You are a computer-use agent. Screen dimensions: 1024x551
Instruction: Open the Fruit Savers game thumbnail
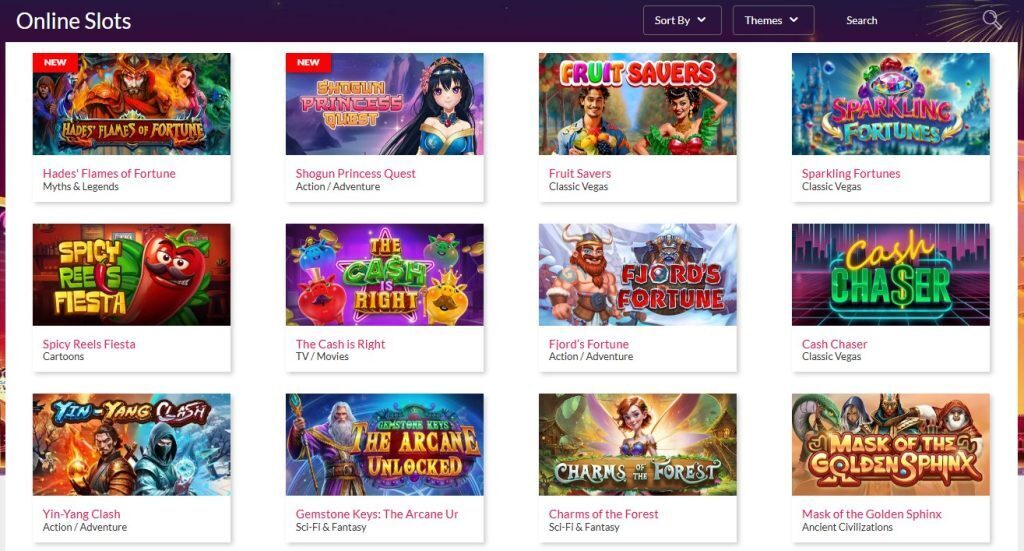click(x=637, y=104)
